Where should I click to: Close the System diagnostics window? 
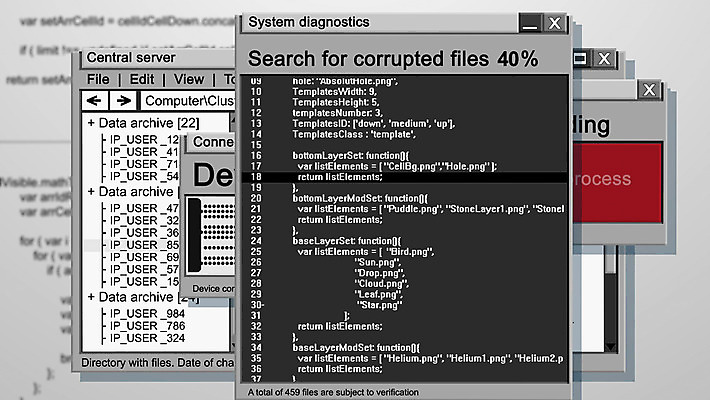click(x=555, y=22)
